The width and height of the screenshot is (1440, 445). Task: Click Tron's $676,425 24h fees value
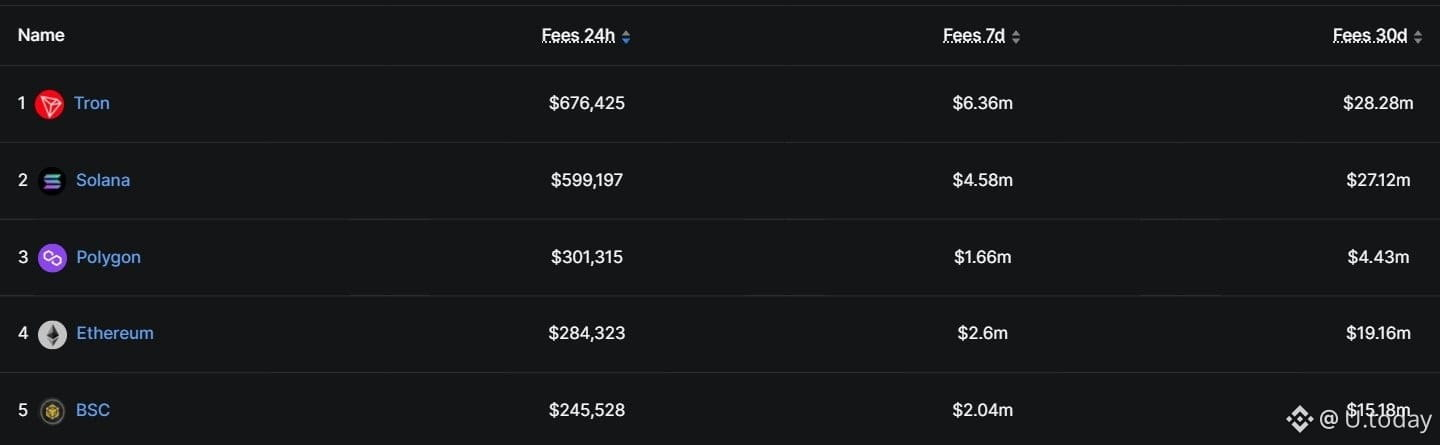[x=587, y=103]
